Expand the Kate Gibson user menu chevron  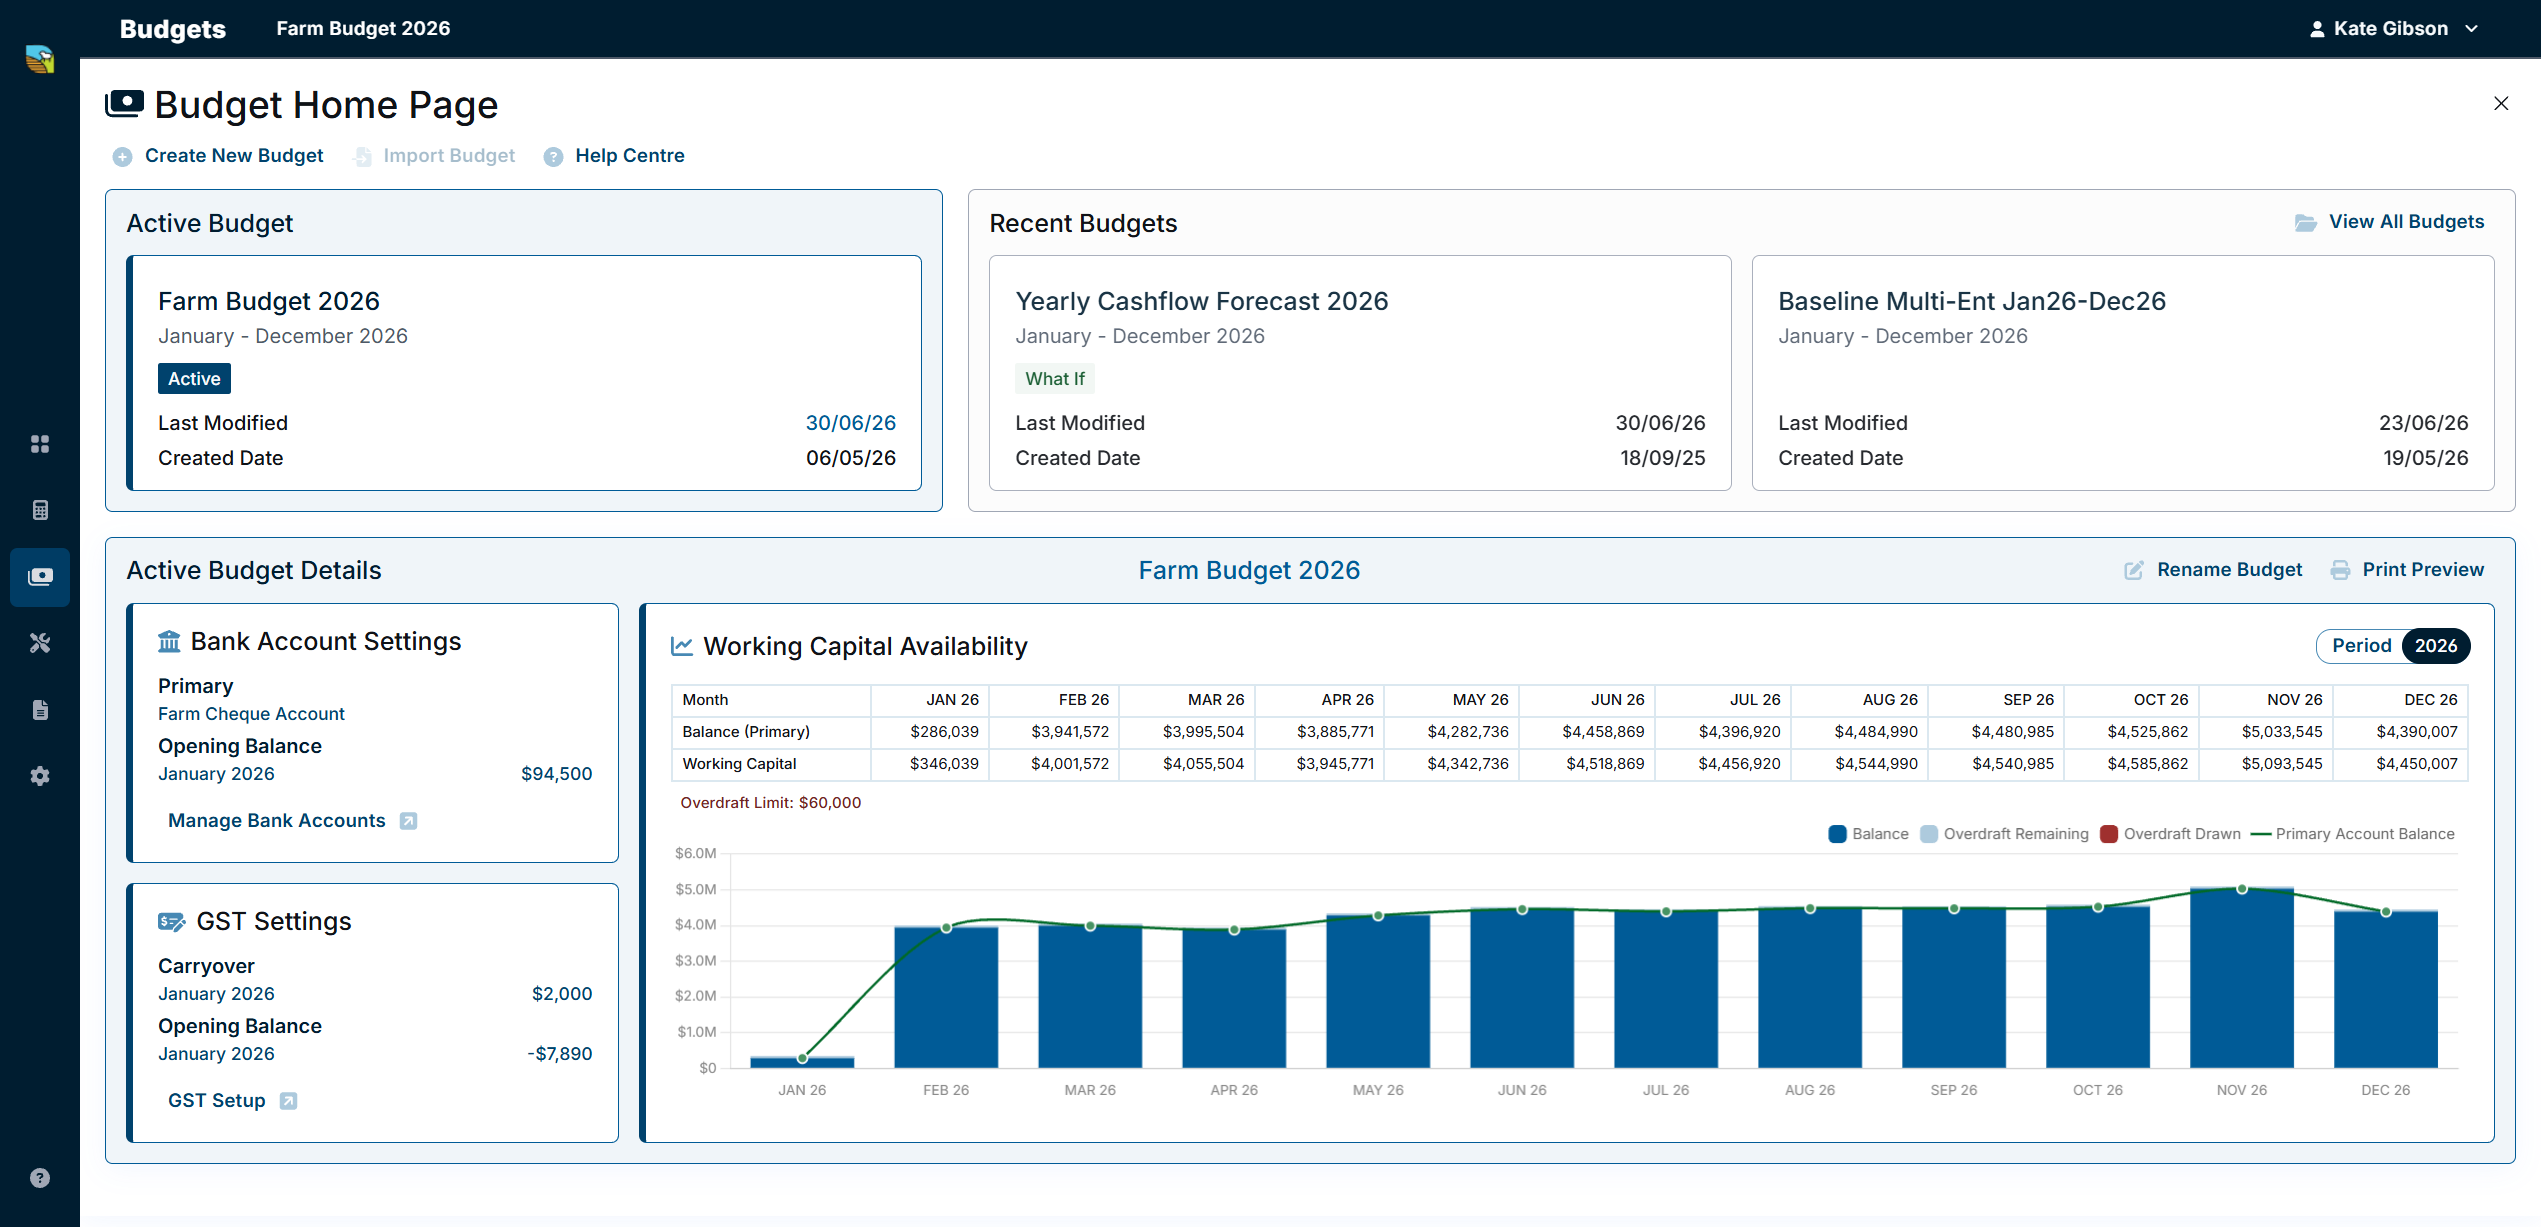2472,29
